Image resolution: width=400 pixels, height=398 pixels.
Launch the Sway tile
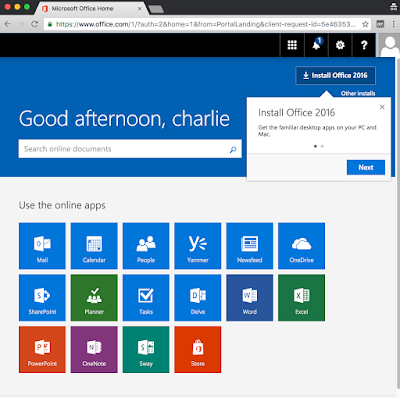click(x=146, y=349)
